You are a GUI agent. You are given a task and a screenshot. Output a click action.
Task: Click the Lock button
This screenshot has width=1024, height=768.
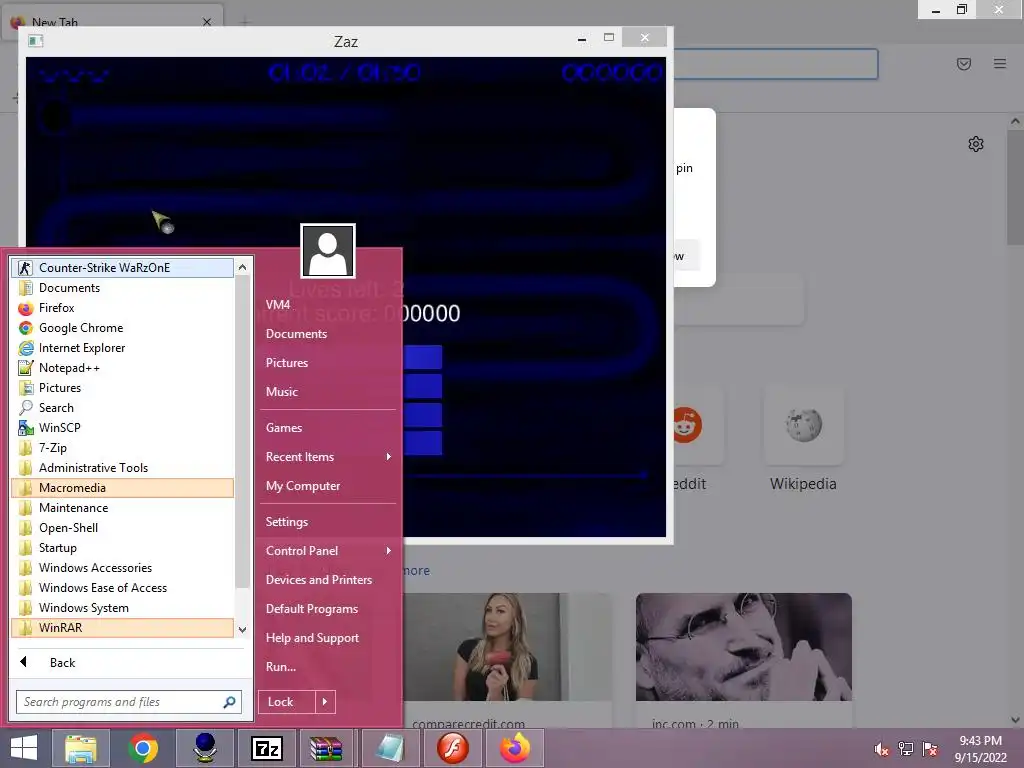(287, 702)
